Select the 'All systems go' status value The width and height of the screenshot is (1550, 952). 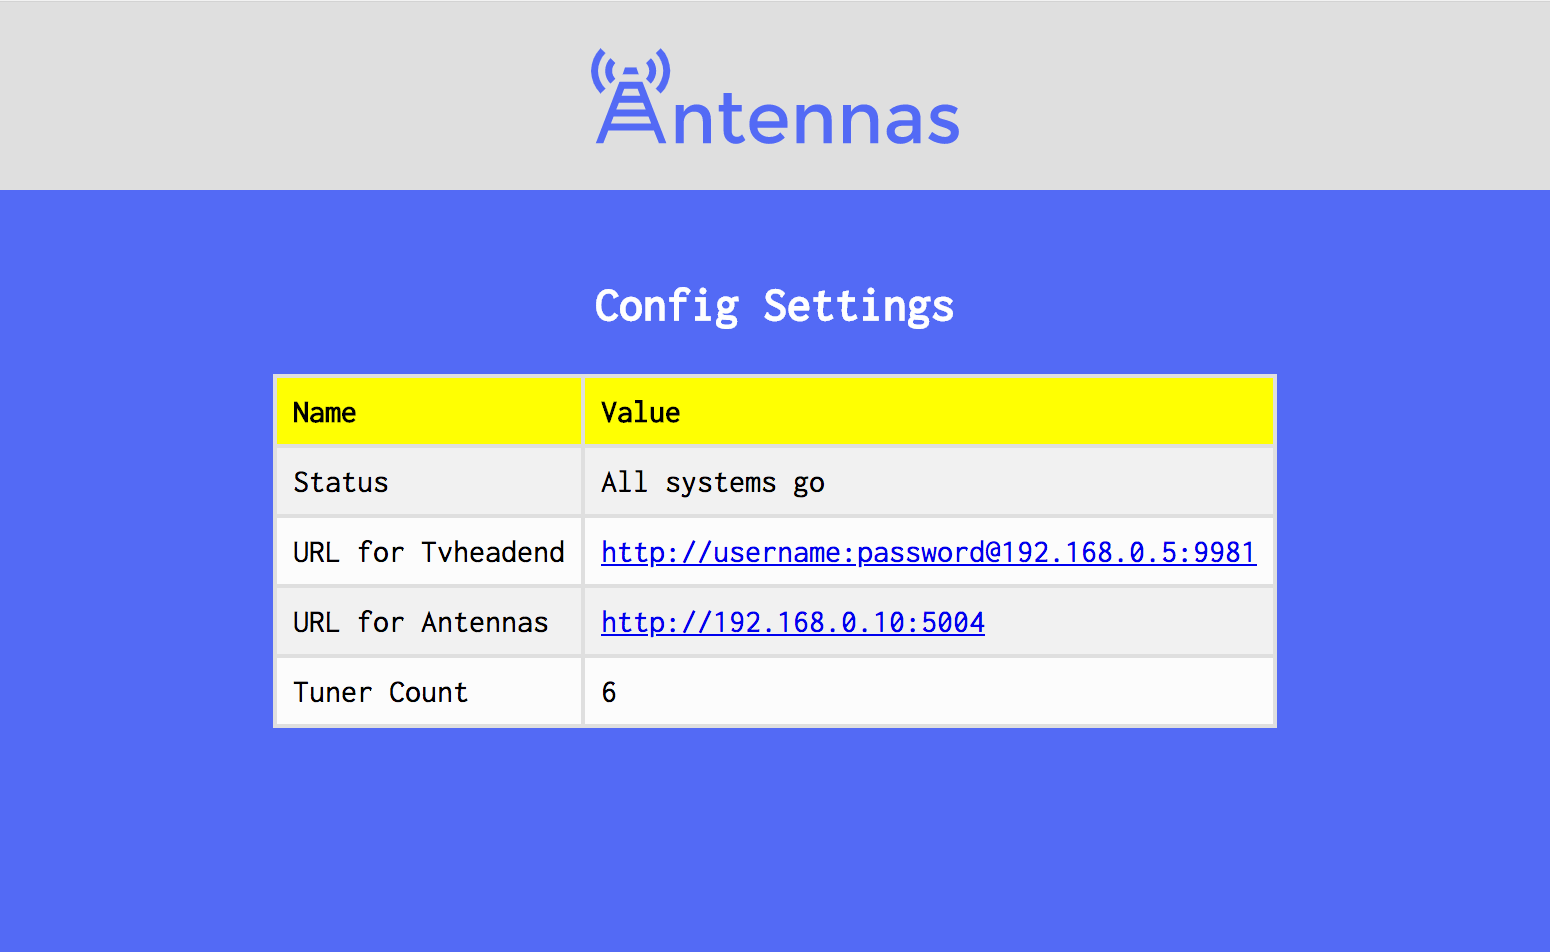pos(713,483)
